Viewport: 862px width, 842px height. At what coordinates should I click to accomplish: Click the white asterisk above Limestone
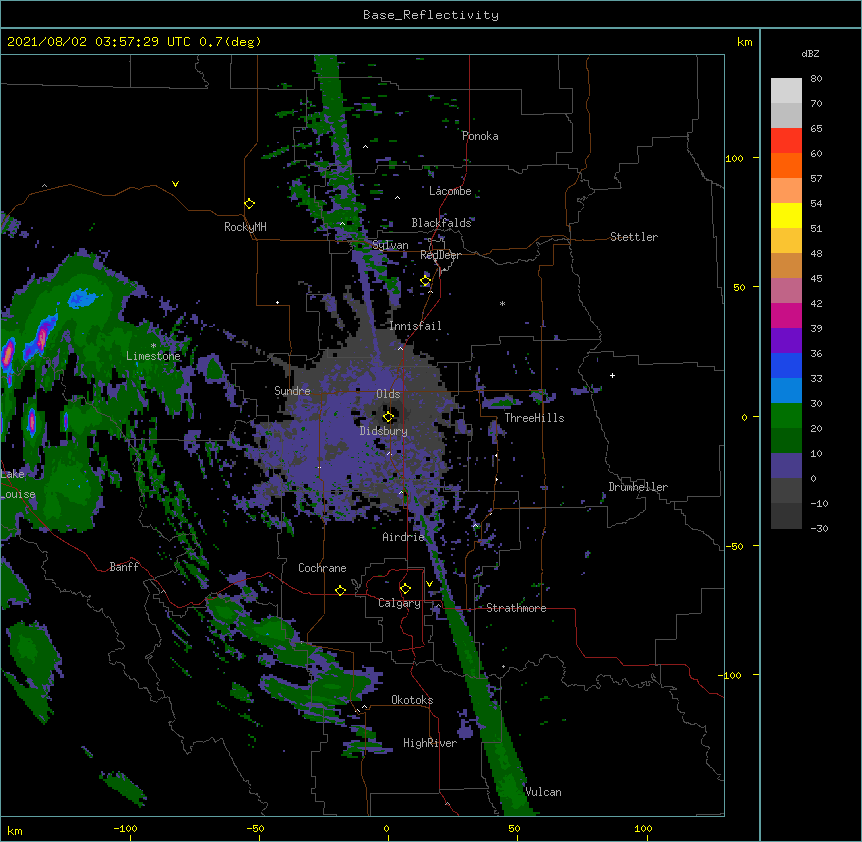[153, 346]
